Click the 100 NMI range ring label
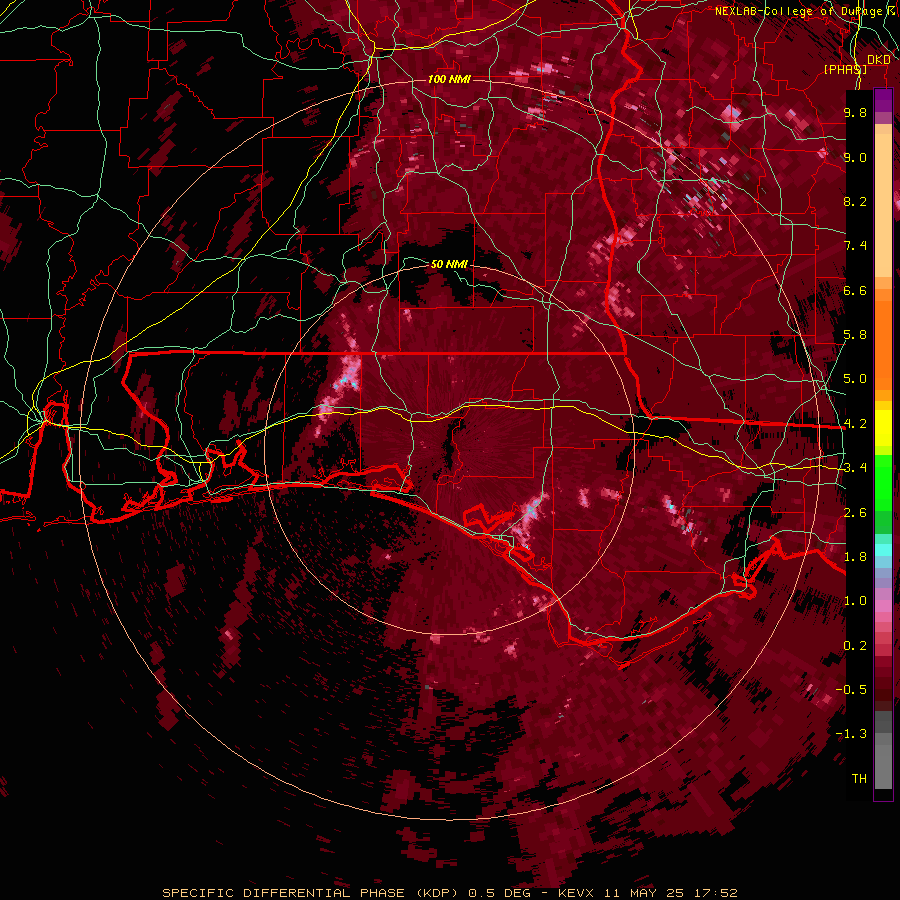 [x=449, y=79]
